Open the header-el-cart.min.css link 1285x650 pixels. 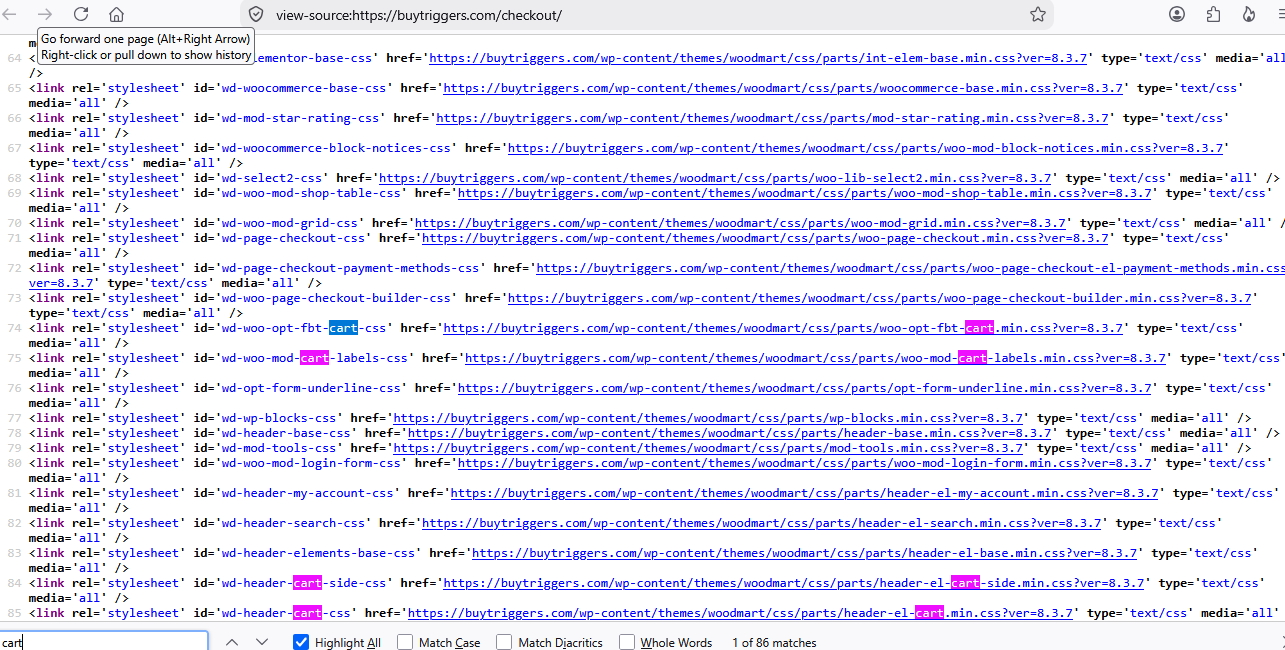click(x=740, y=613)
